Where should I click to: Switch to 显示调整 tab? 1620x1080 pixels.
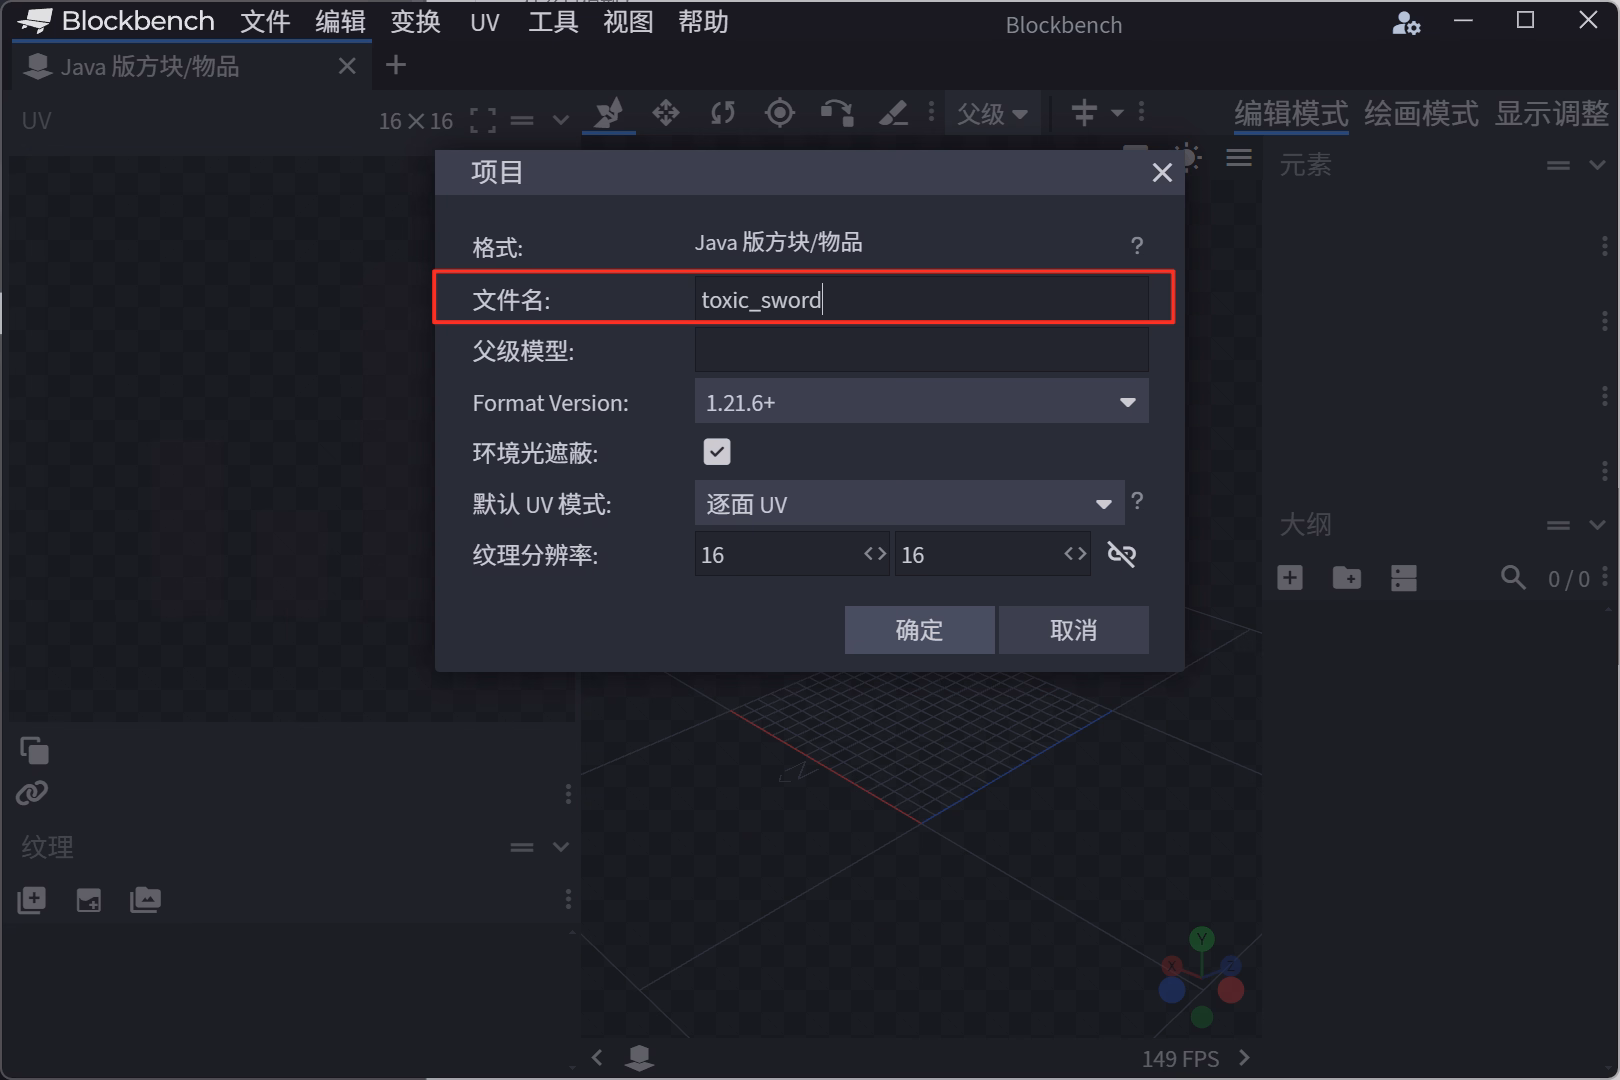(x=1552, y=113)
